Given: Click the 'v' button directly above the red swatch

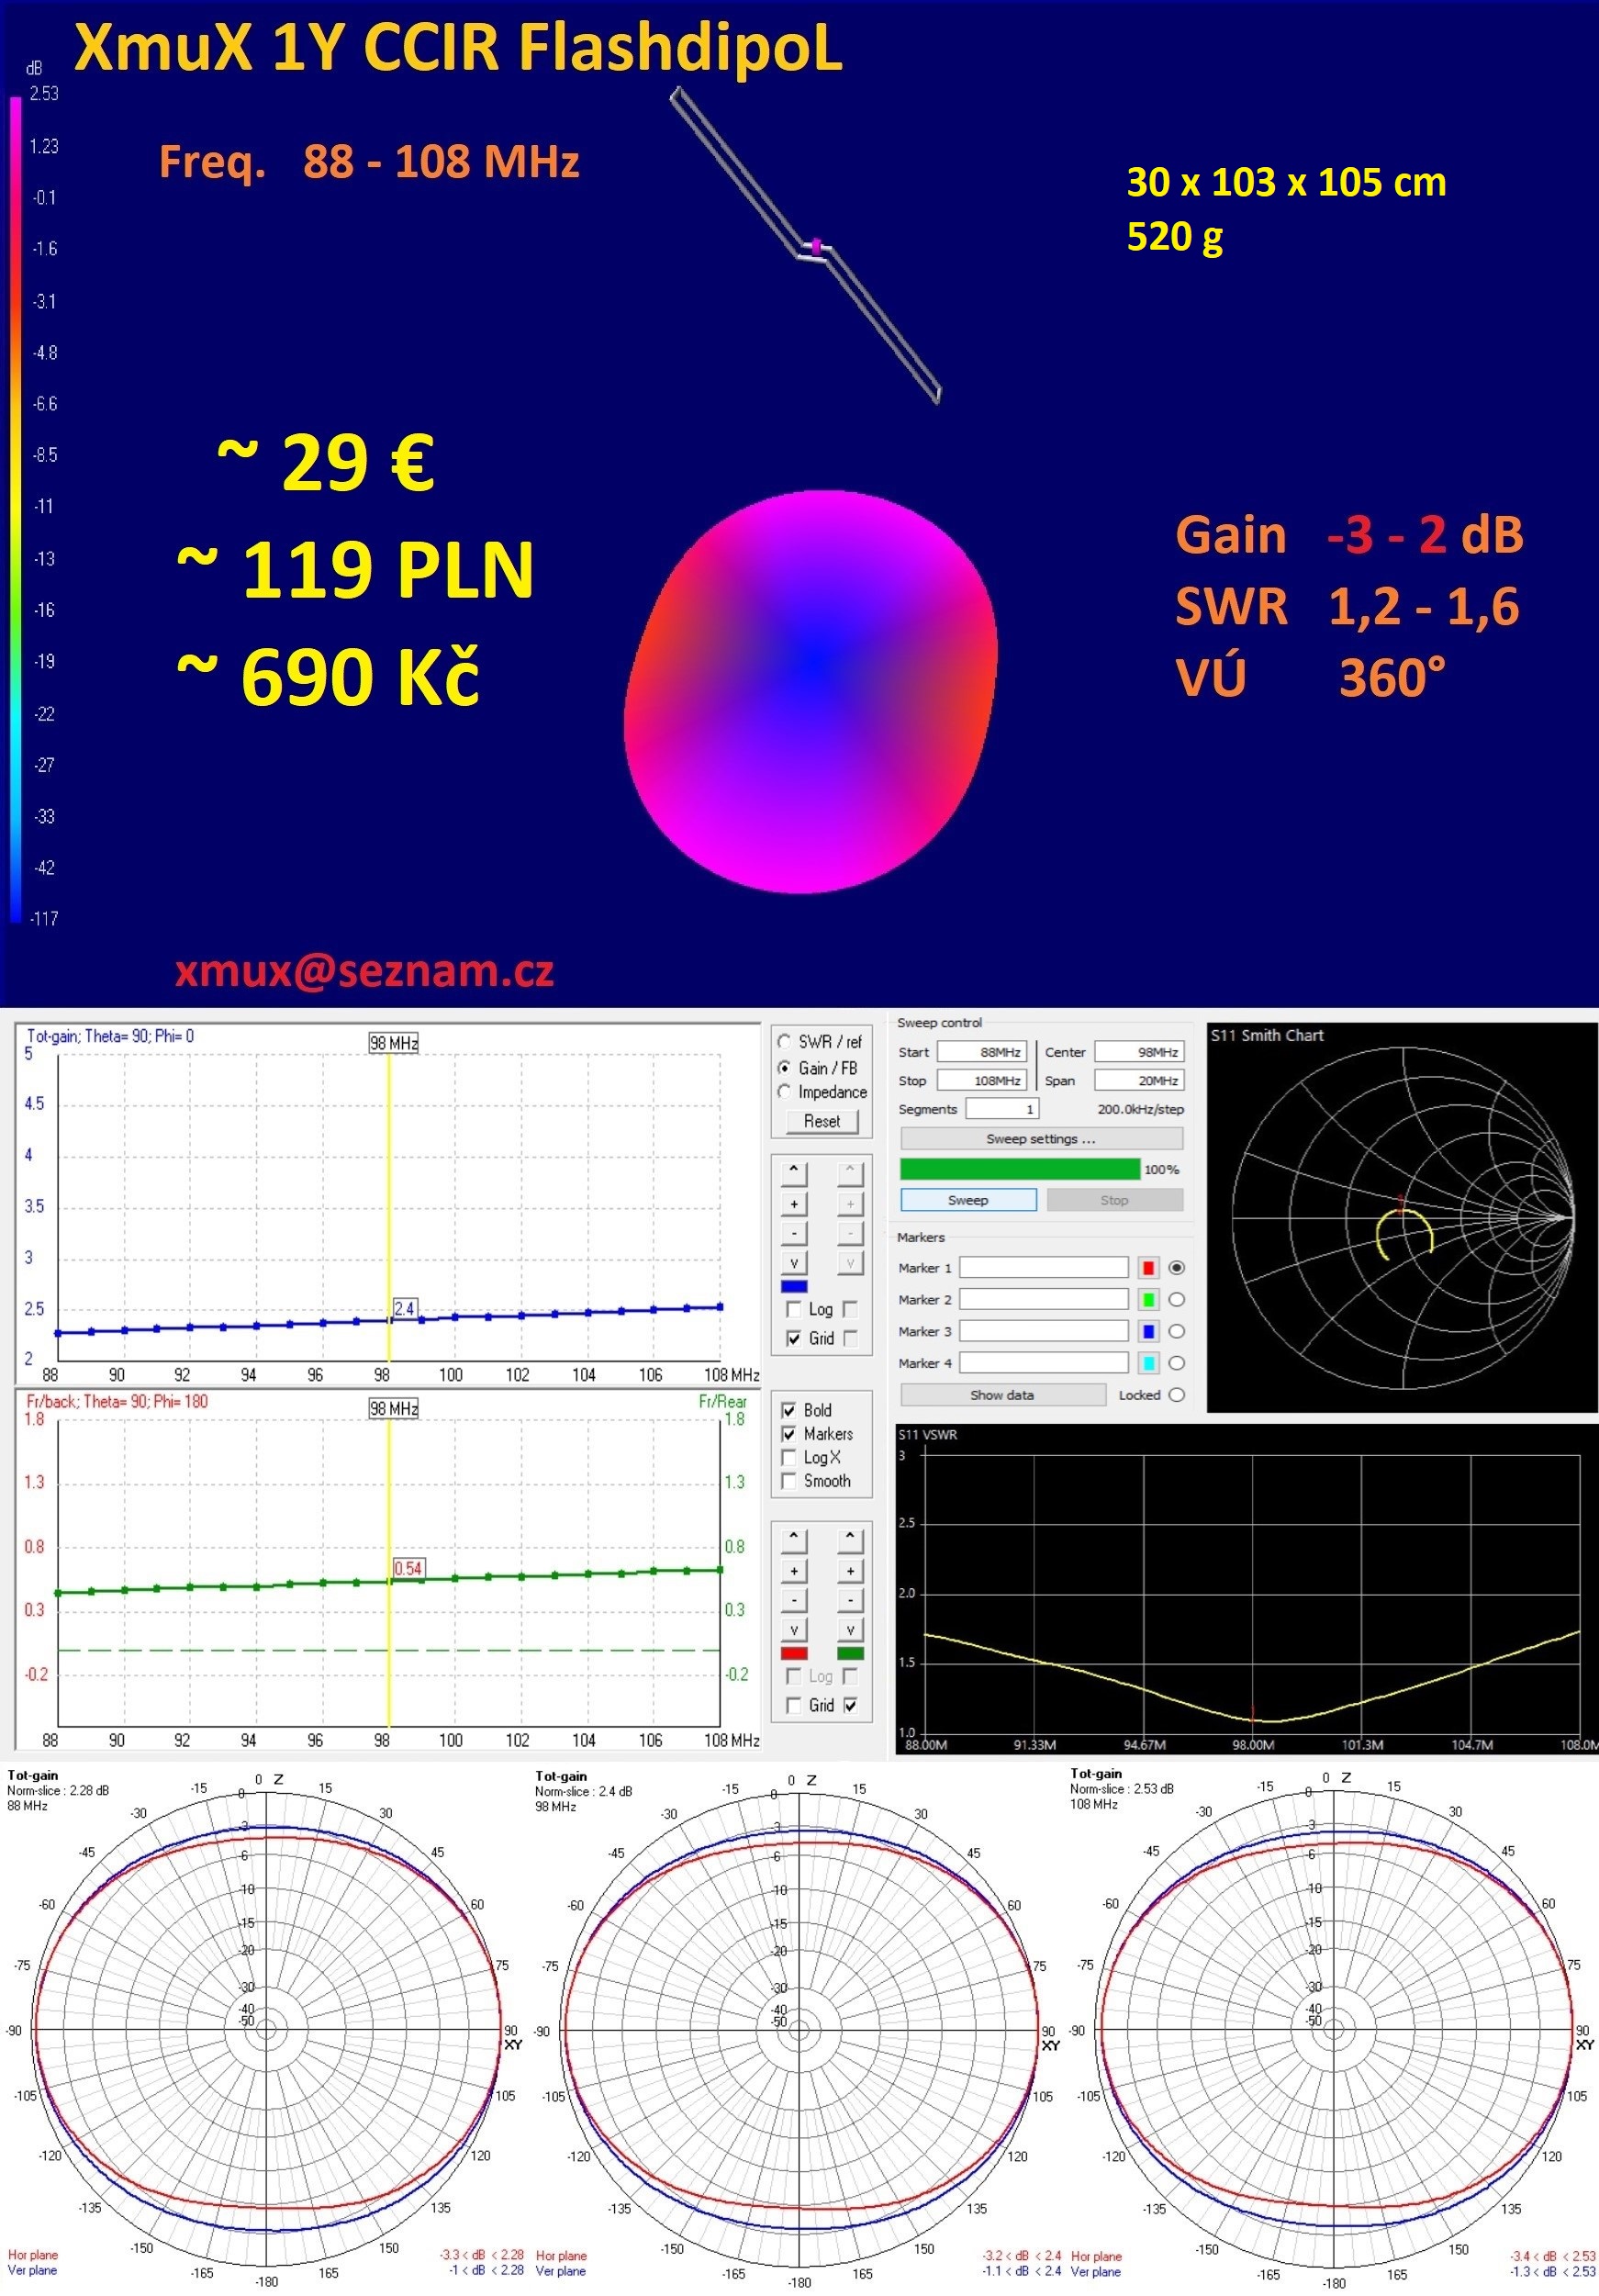Looking at the screenshot, I should pyautogui.click(x=793, y=1629).
